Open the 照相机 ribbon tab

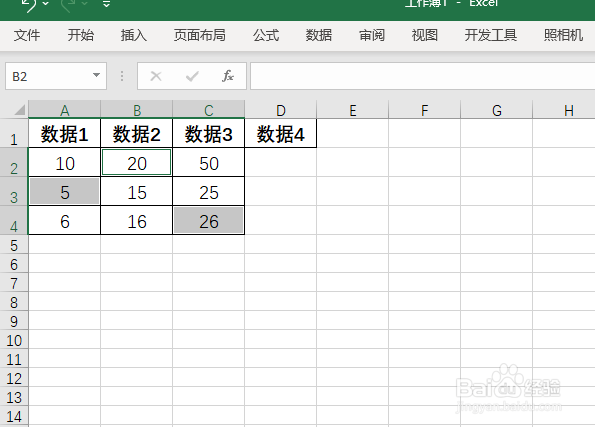(563, 35)
